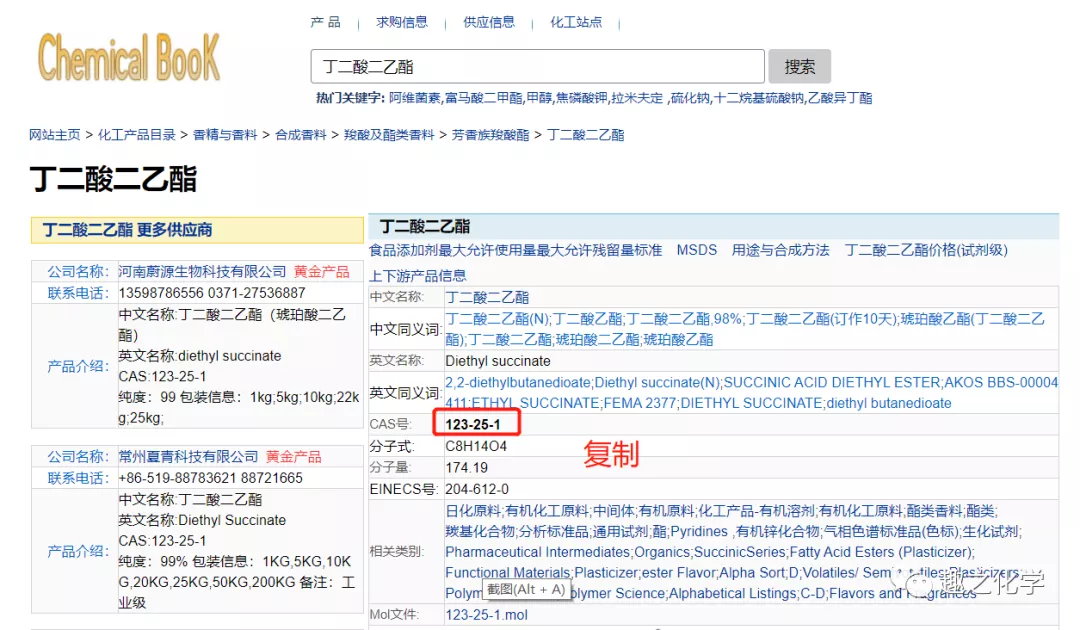Screen dimensions: 1080x630
Task: Select hot keyword 富马酸二甲酯
Action: [x=484, y=98]
